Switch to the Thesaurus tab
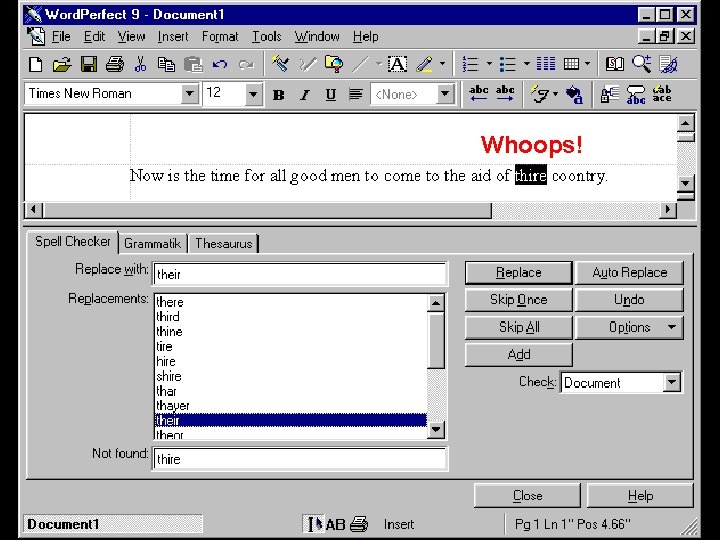The image size is (720, 540). click(x=224, y=243)
